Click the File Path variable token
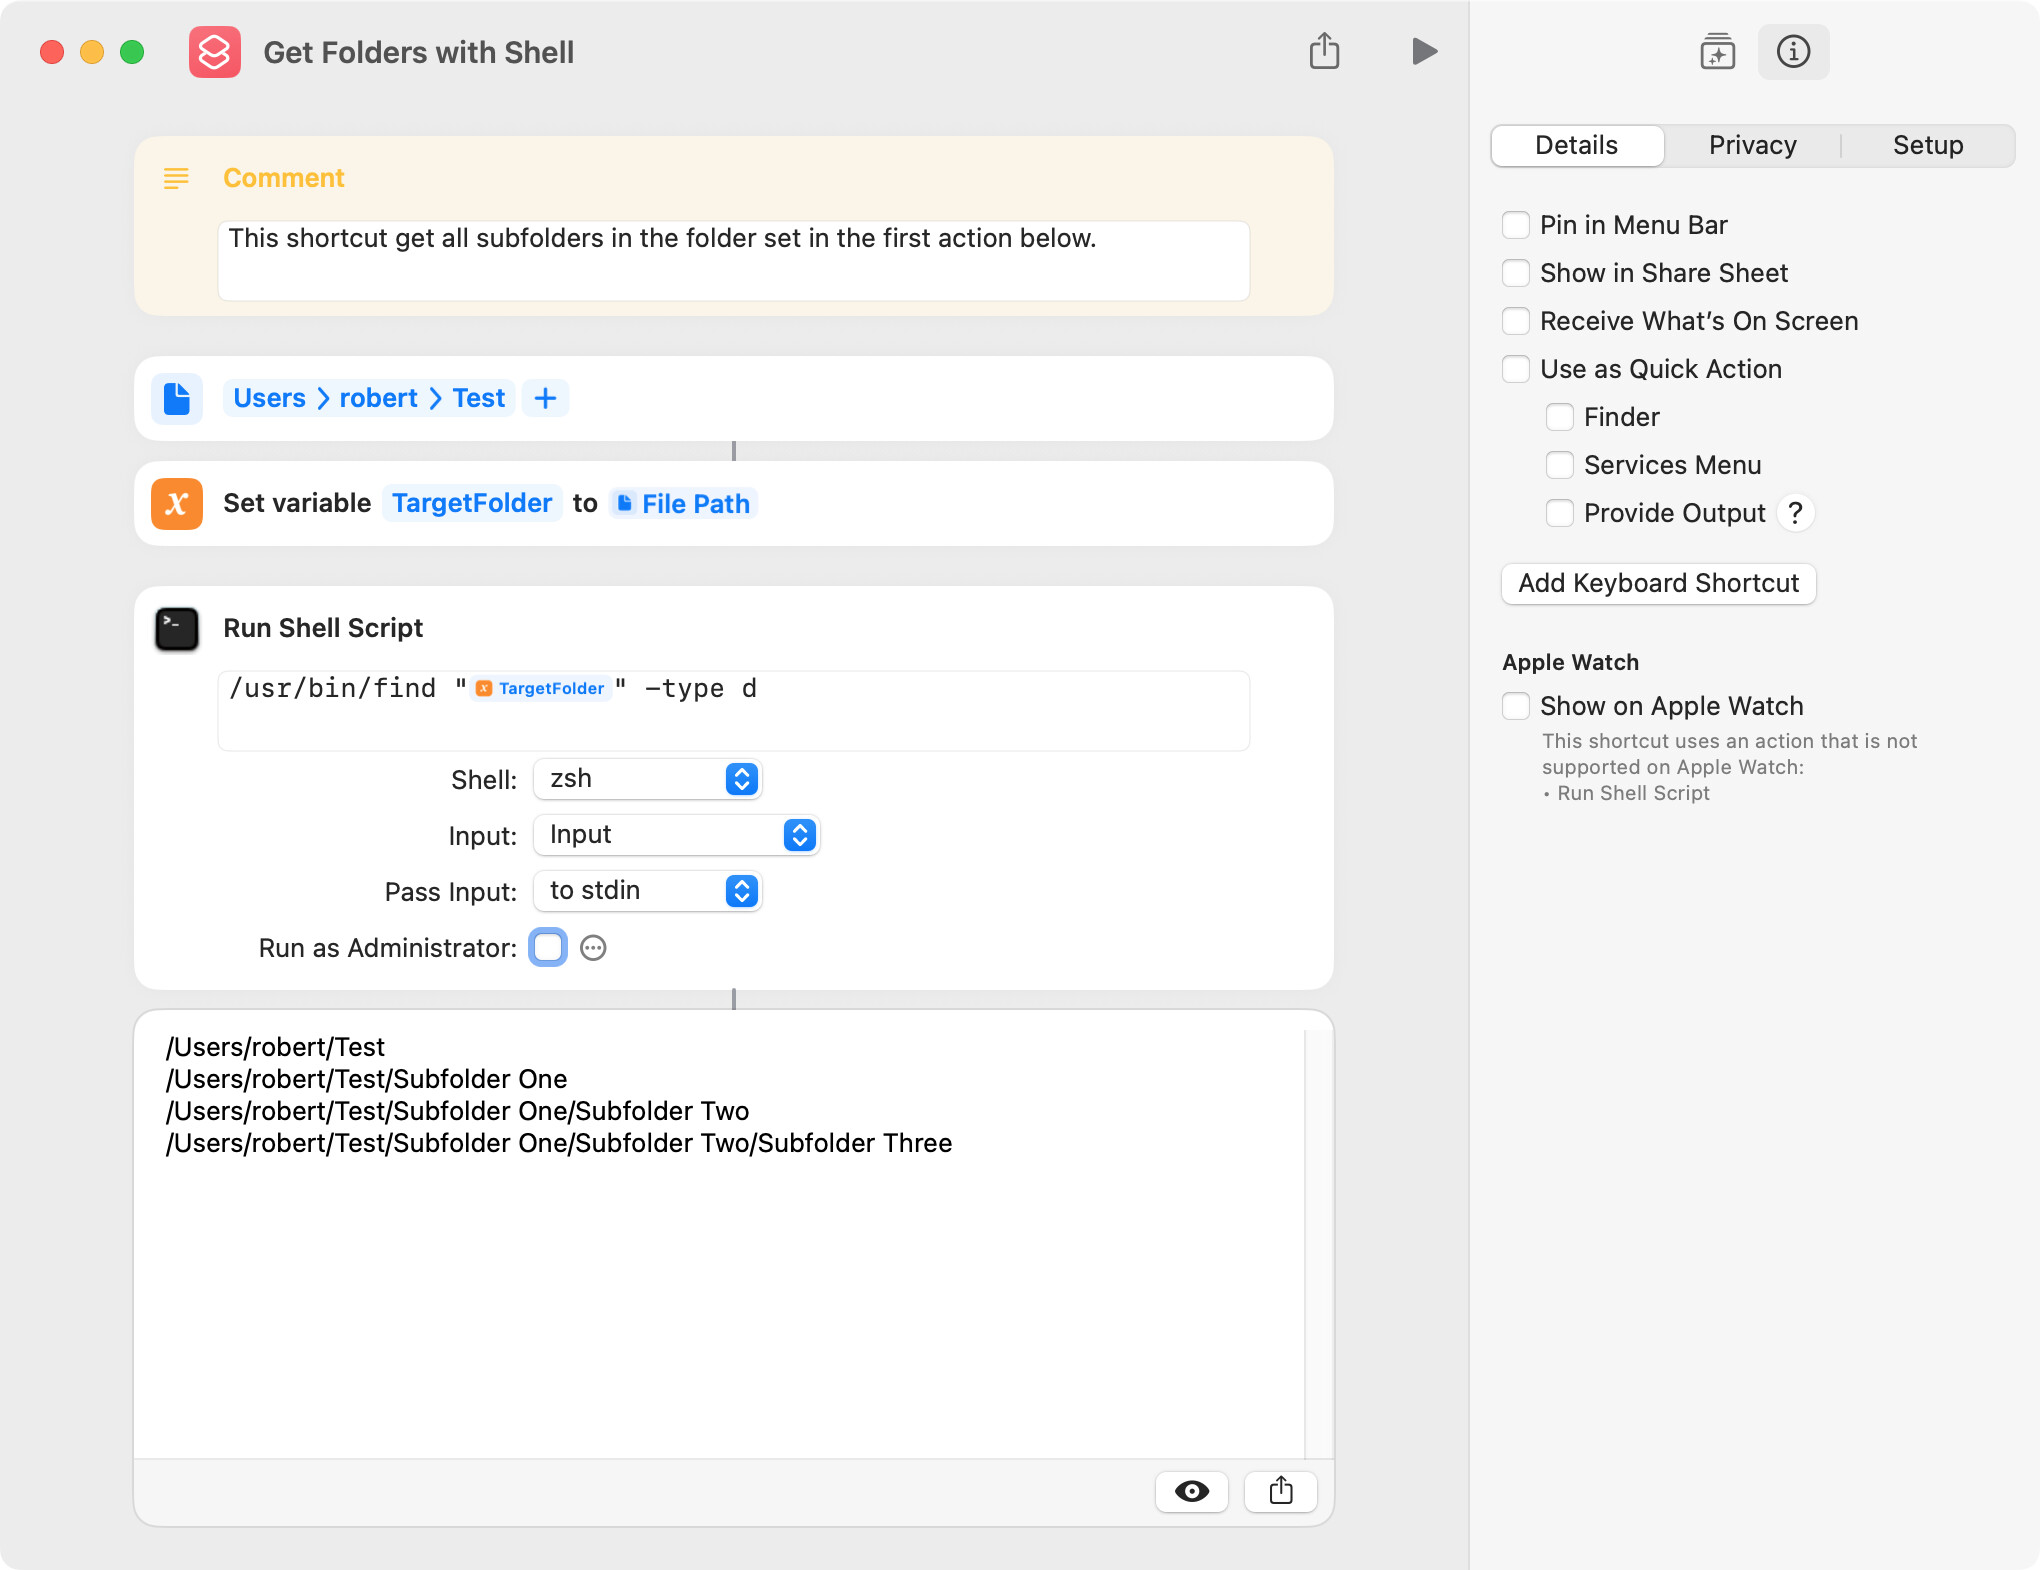 click(x=684, y=503)
